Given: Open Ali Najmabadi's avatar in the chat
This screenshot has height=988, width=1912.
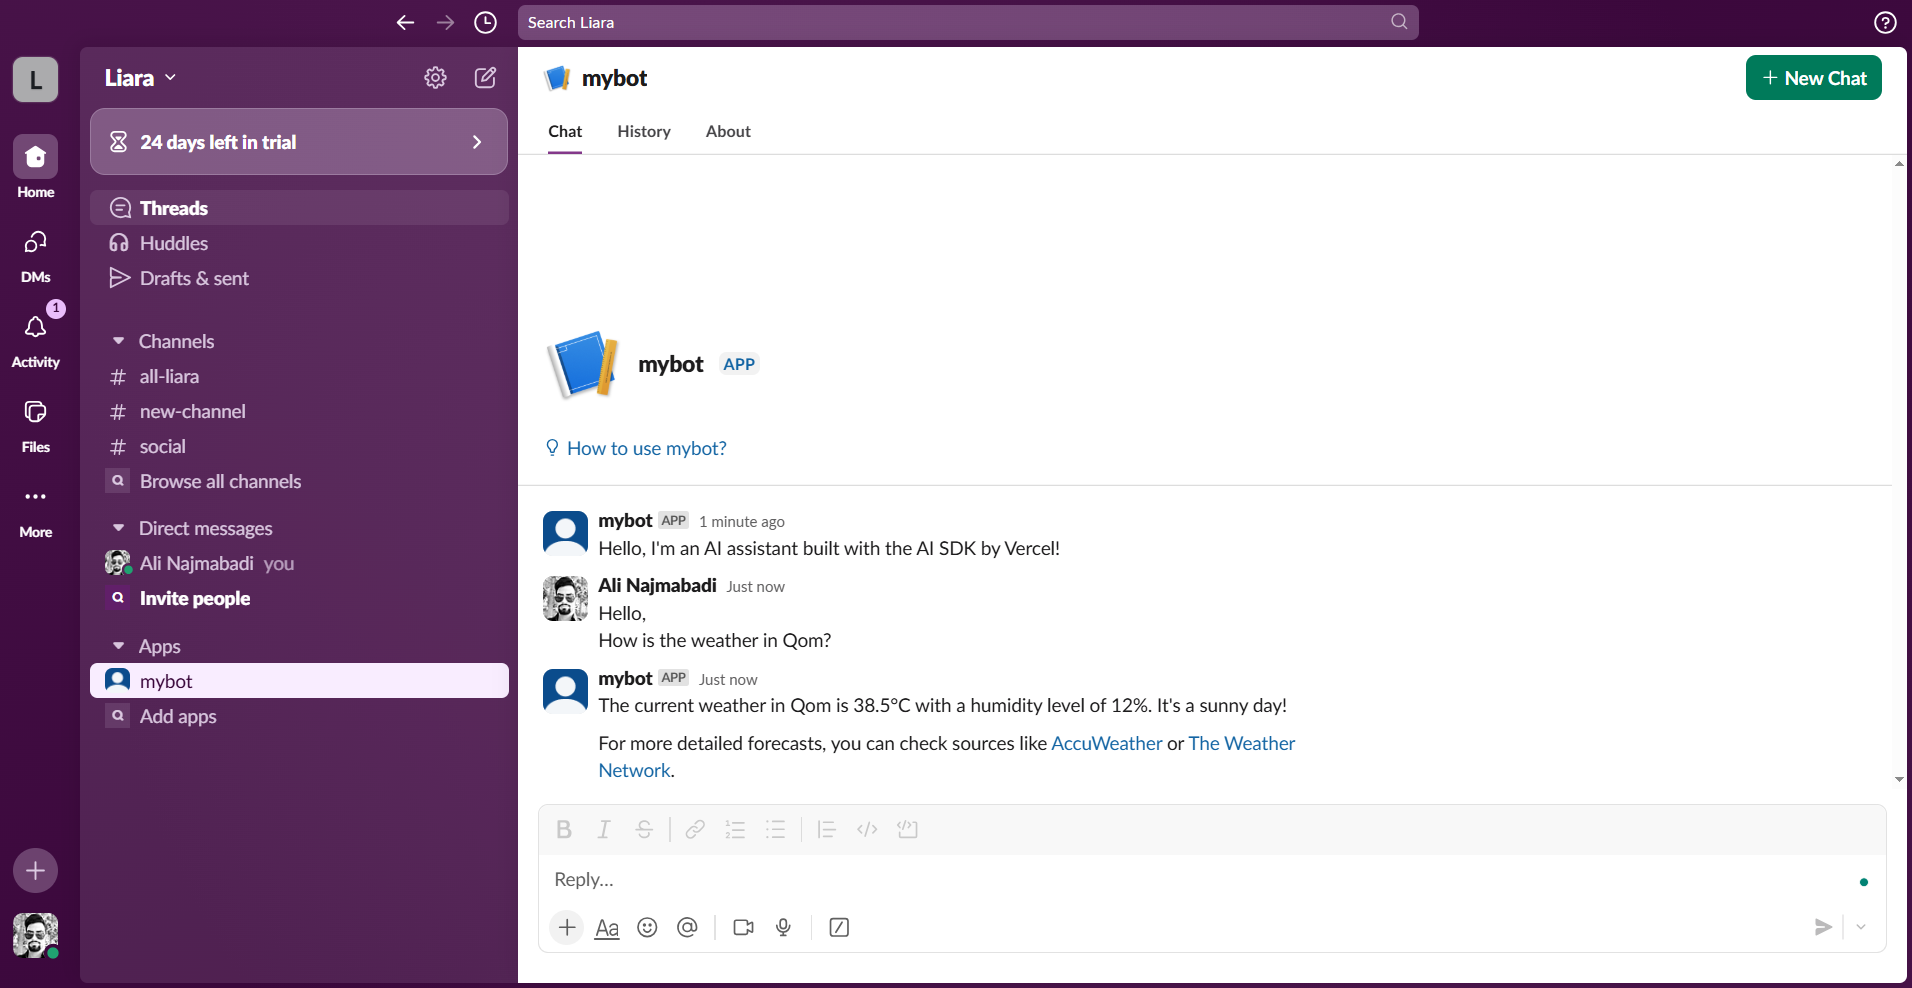Looking at the screenshot, I should (565, 598).
